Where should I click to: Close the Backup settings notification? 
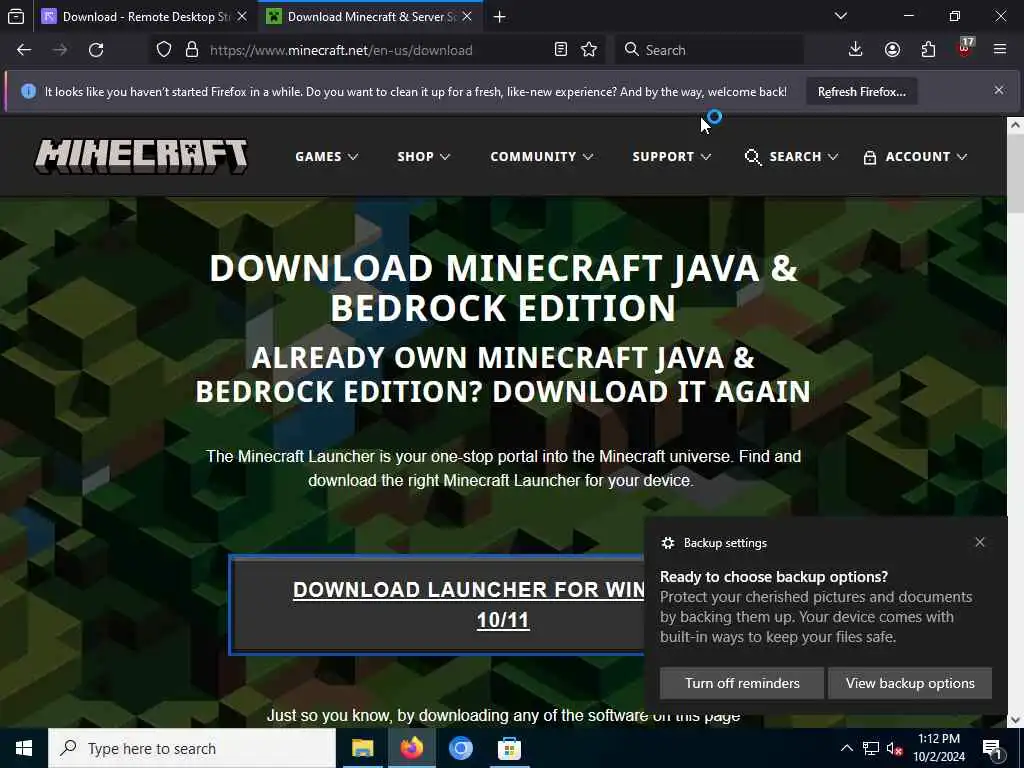980,542
